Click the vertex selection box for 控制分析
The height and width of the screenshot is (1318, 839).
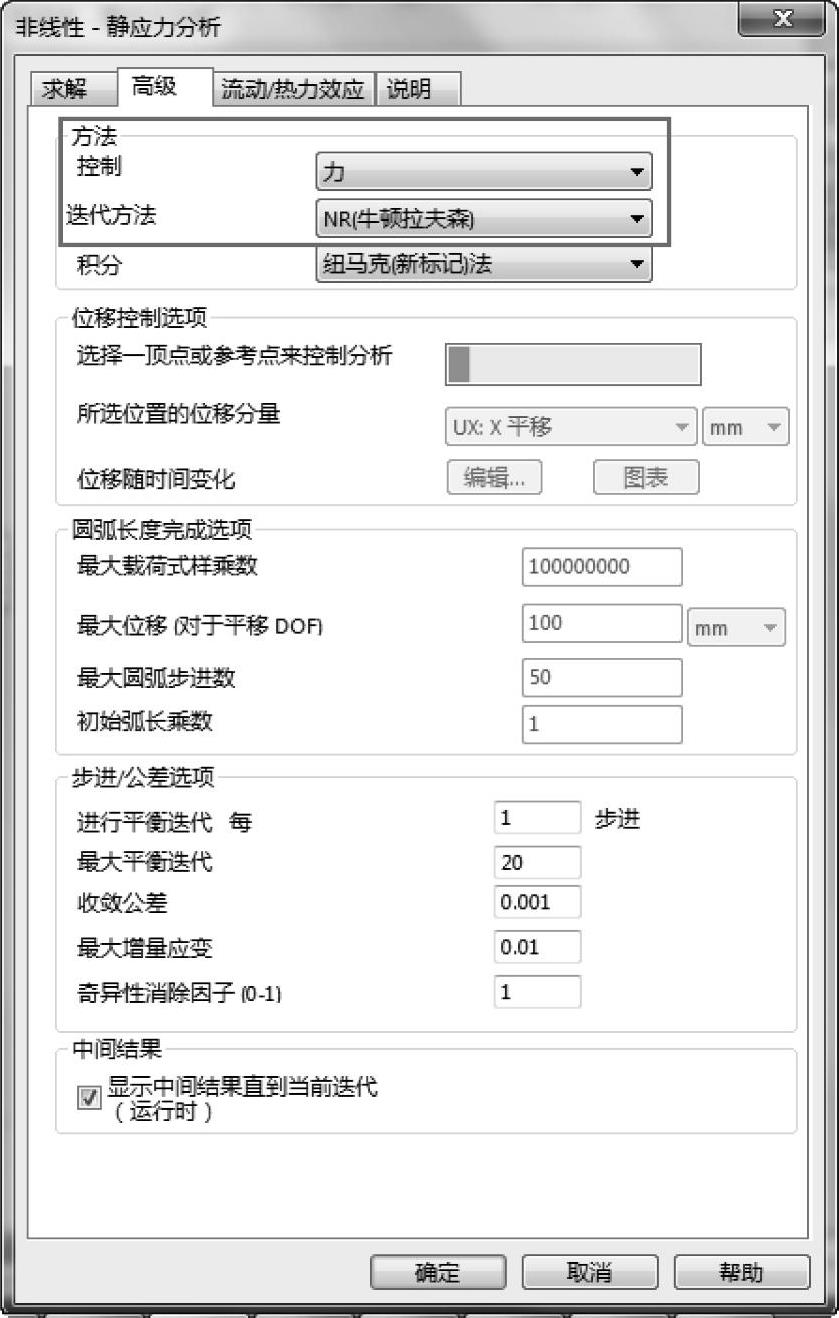[573, 364]
